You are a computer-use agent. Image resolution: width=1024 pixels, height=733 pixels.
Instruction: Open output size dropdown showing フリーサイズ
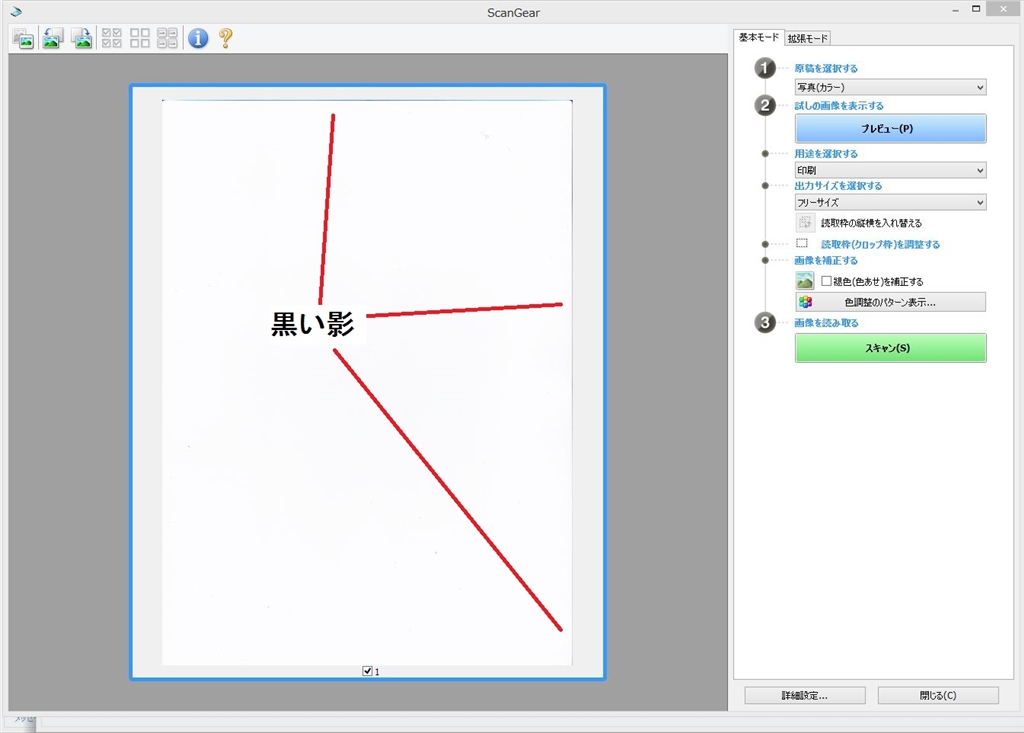pyautogui.click(x=890, y=203)
